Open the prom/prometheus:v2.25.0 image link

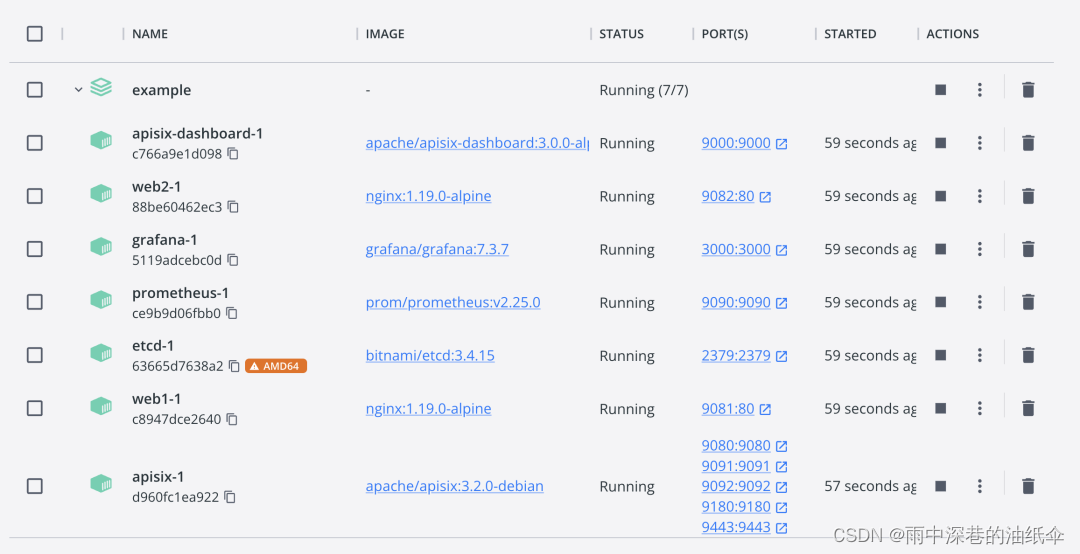click(453, 302)
